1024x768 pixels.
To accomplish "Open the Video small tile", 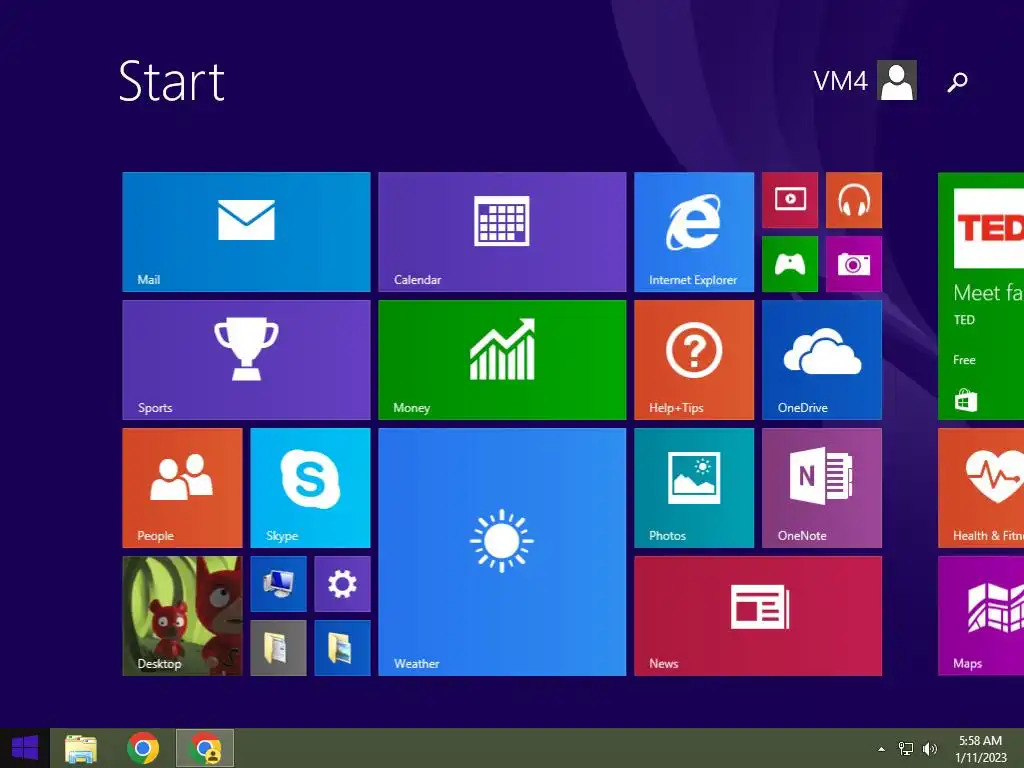I will (790, 200).
